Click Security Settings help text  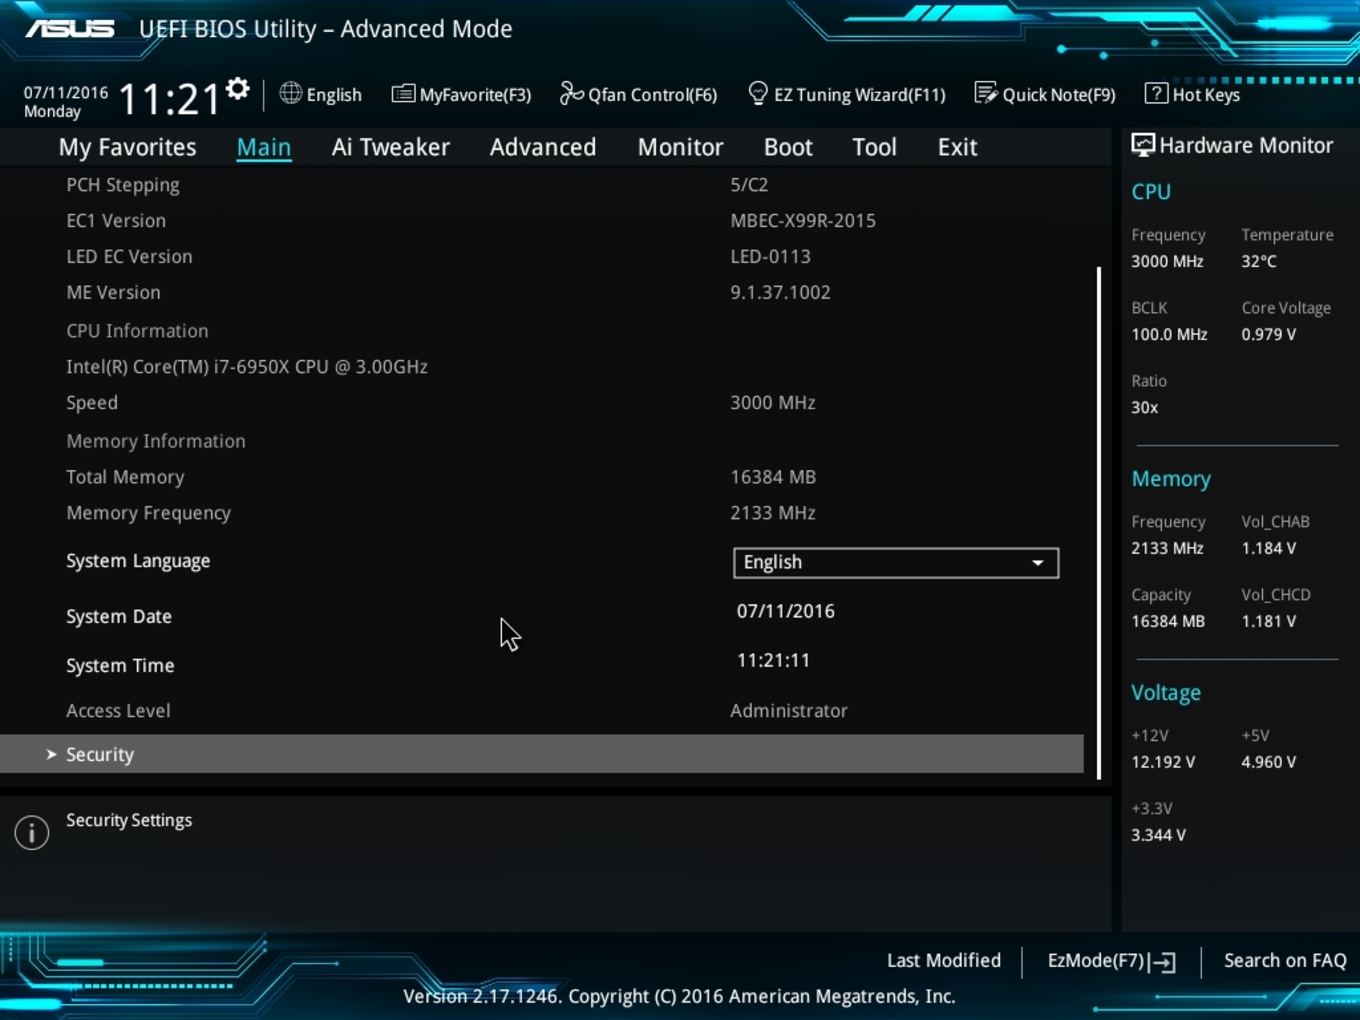129,820
